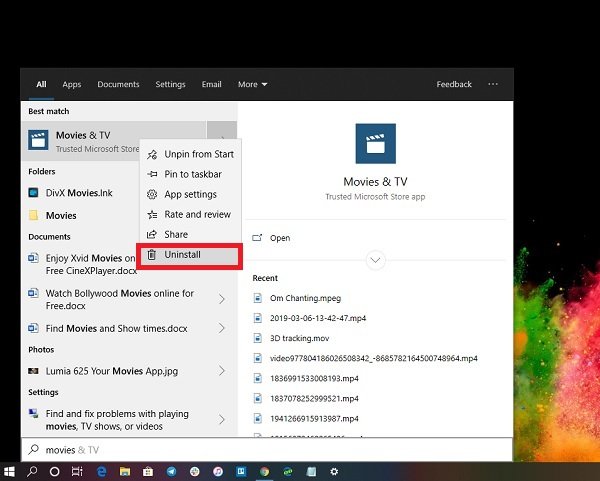Choose Share in the context menu
Viewport: 600px width, 481px height.
coord(190,234)
